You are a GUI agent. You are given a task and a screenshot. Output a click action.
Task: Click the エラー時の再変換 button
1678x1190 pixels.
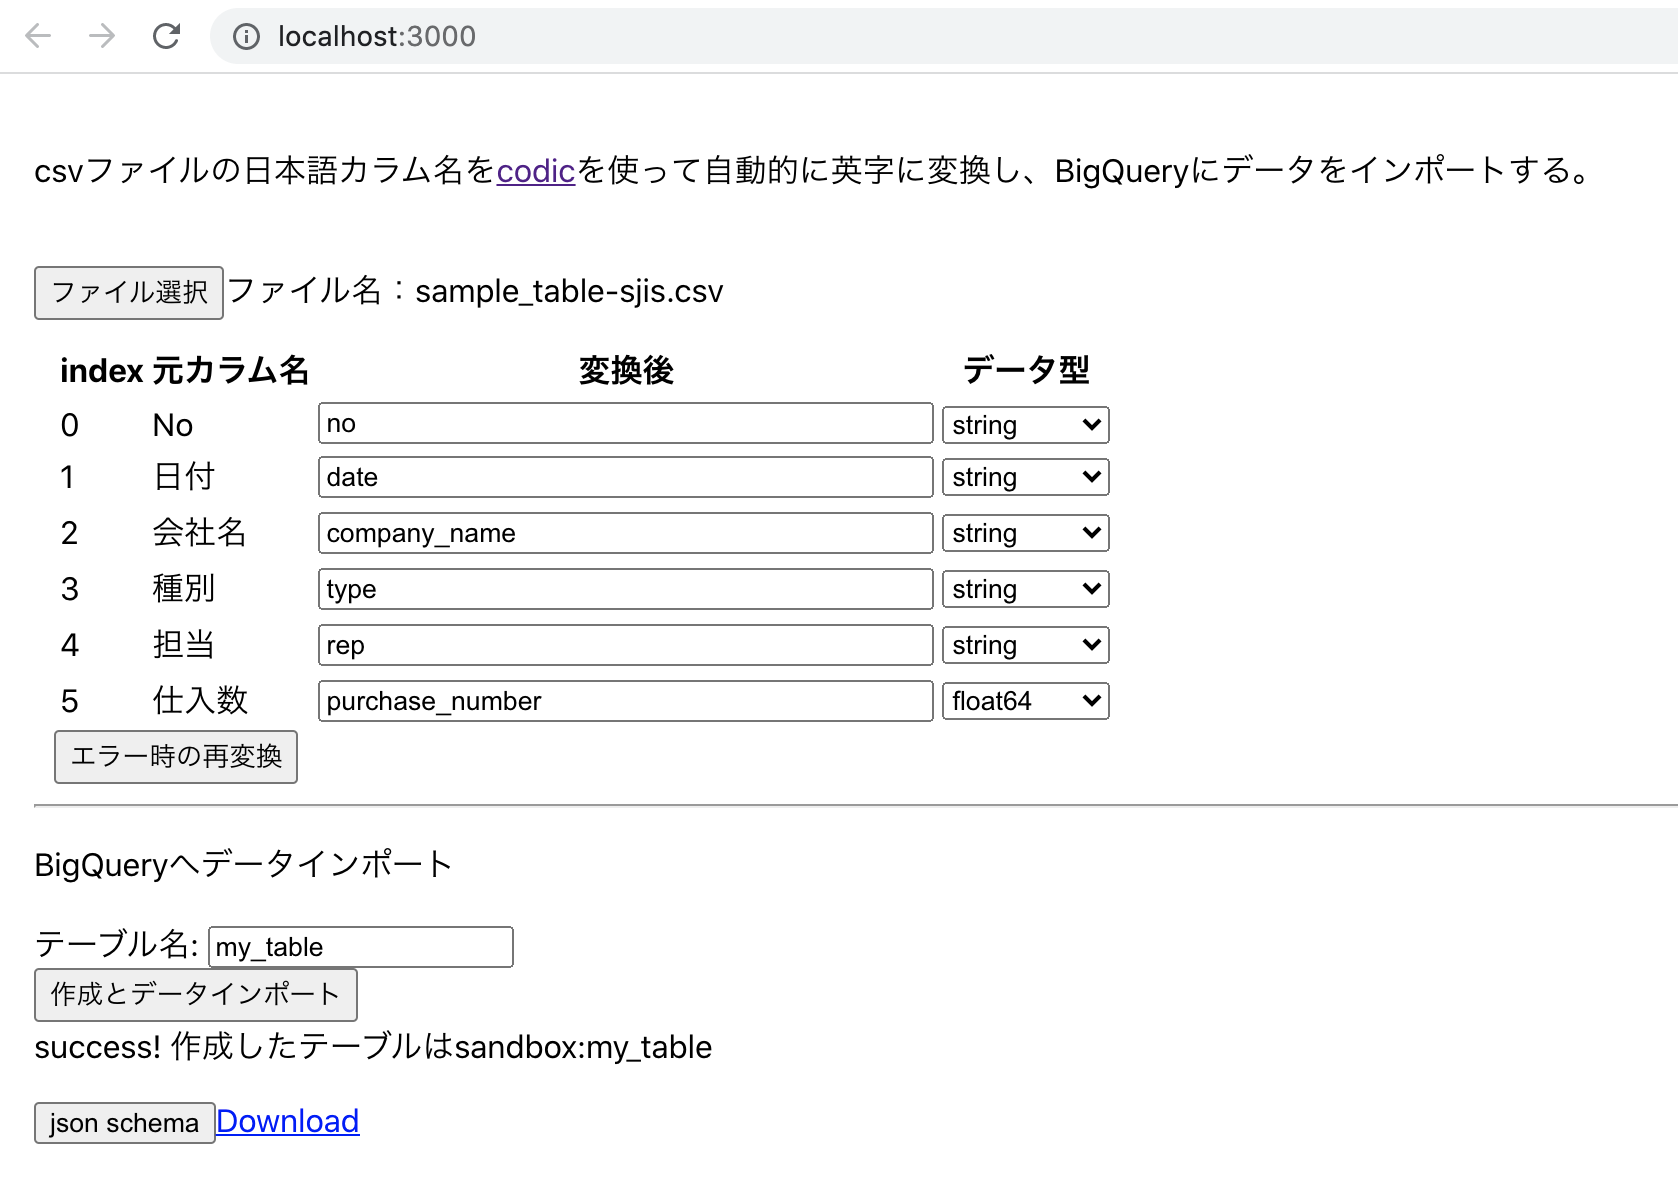tap(175, 757)
